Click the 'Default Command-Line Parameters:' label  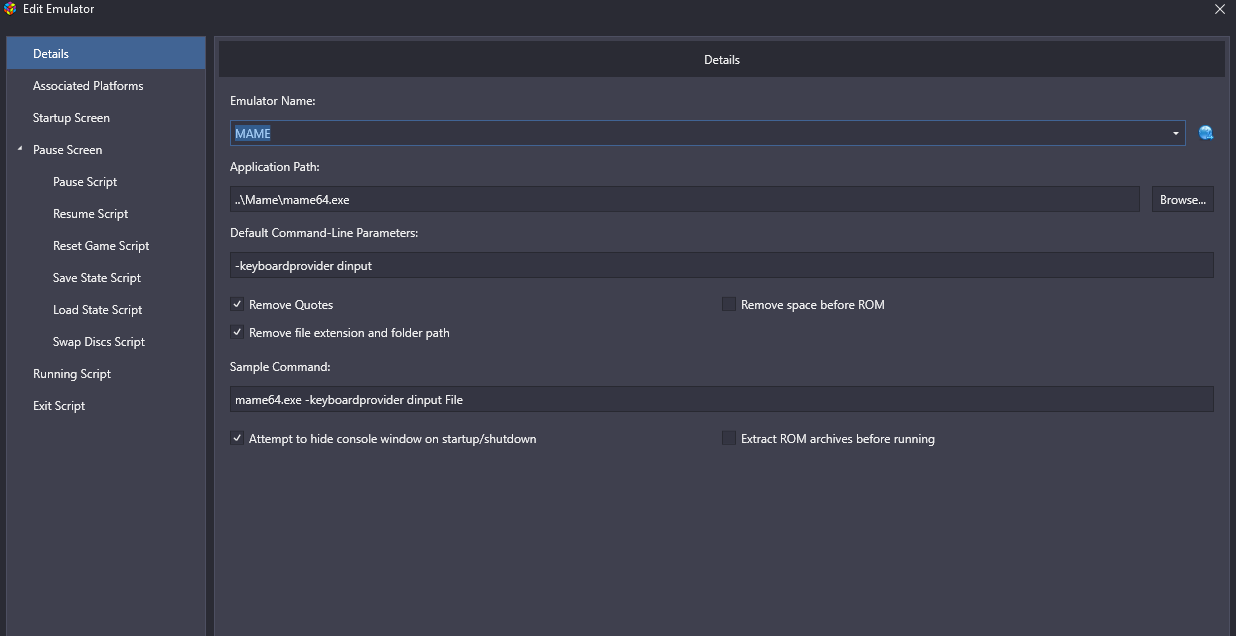324,233
